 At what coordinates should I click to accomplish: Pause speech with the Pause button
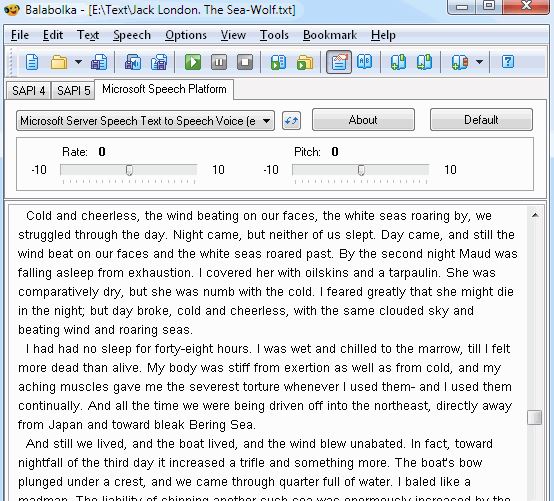tap(219, 63)
